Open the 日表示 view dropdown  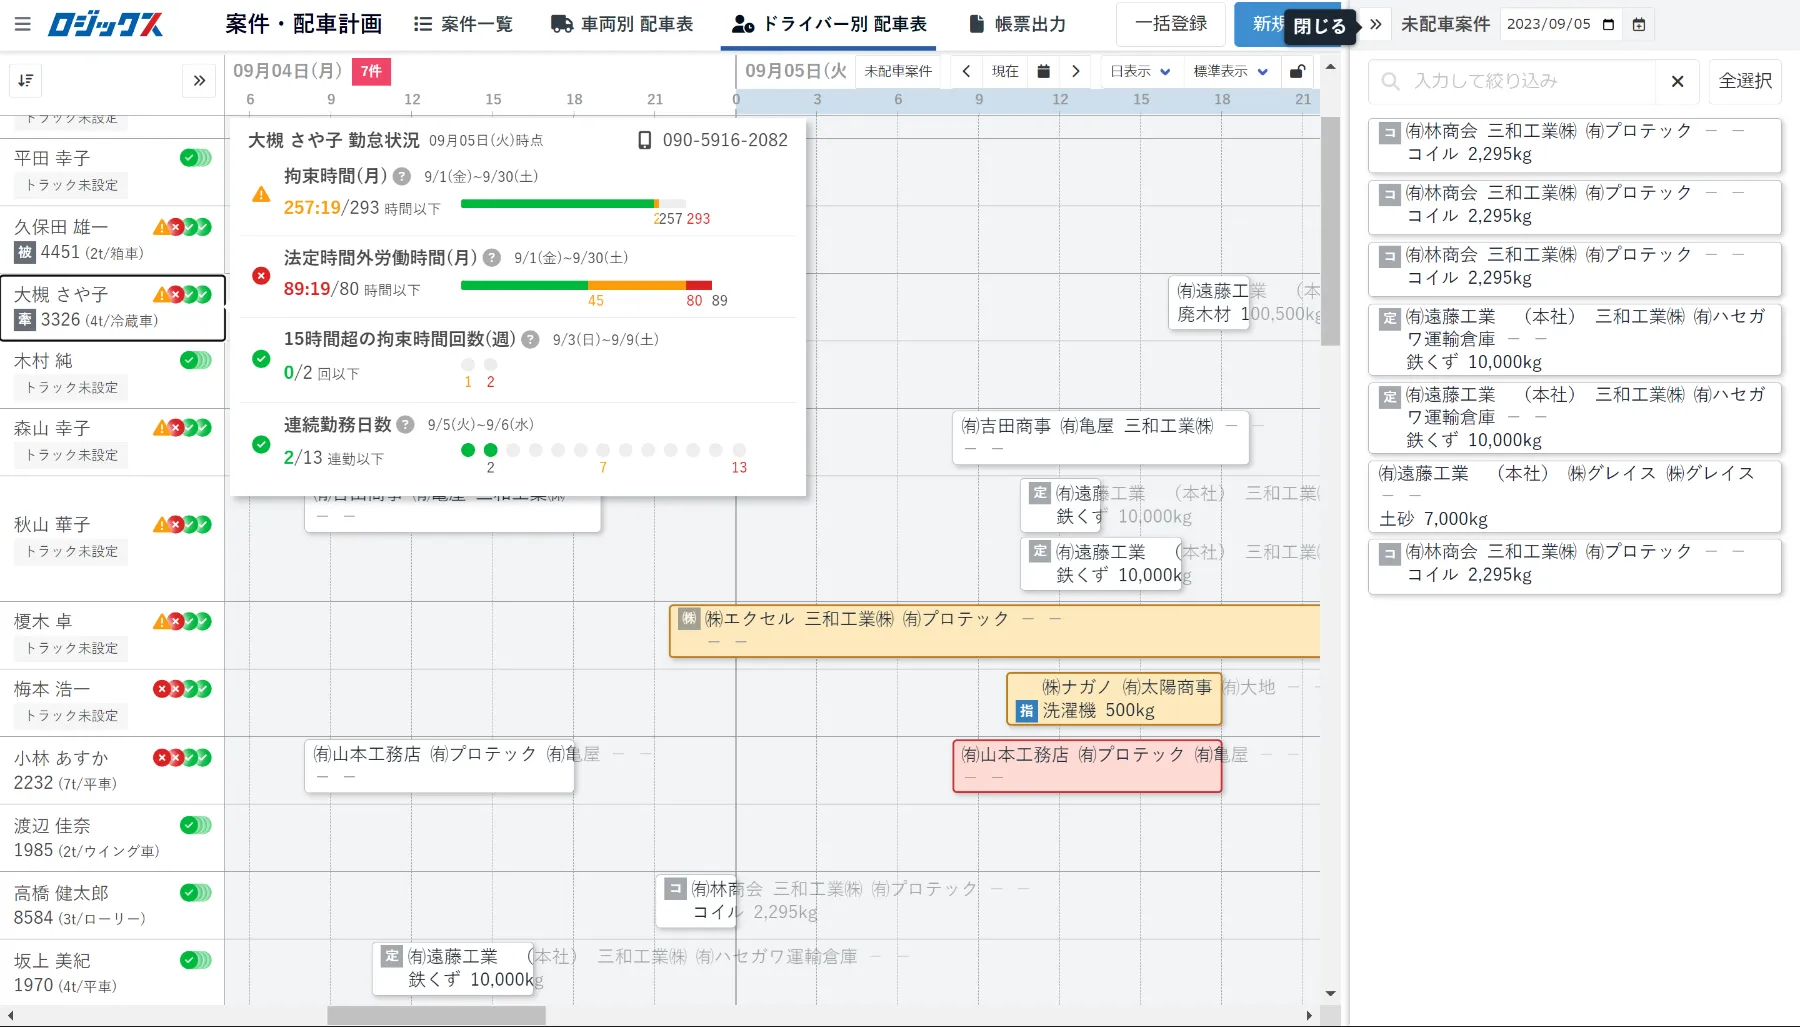tap(1139, 71)
